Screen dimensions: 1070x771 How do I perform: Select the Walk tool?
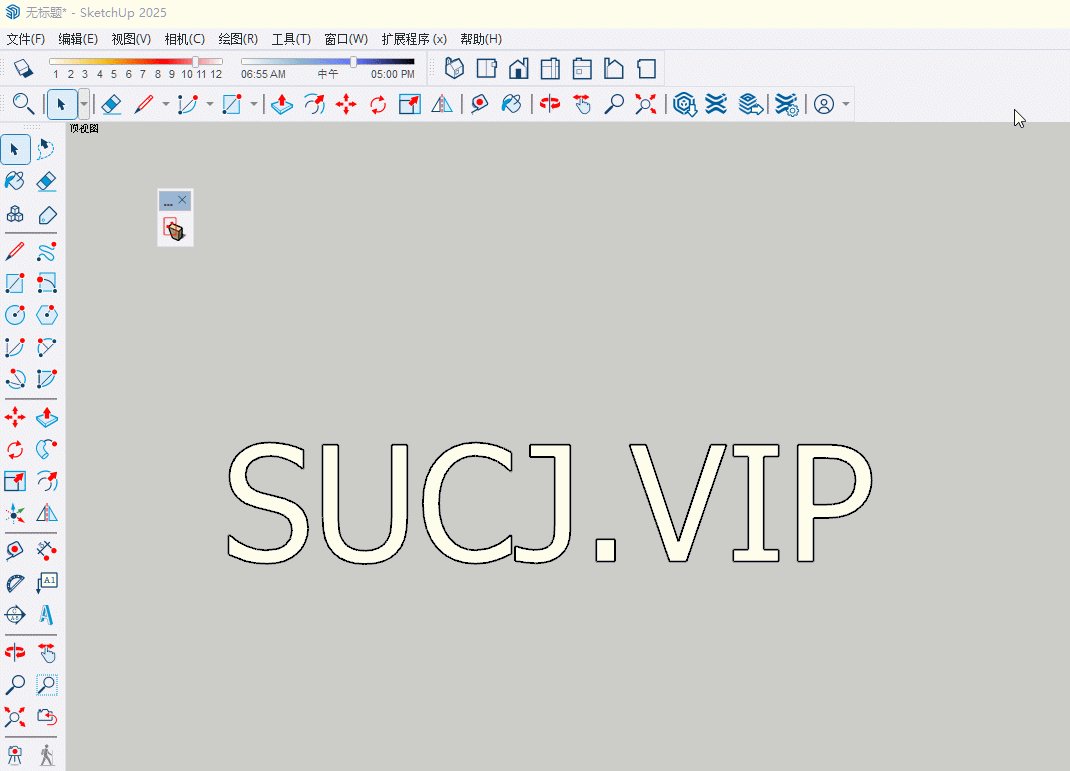pyautogui.click(x=46, y=755)
